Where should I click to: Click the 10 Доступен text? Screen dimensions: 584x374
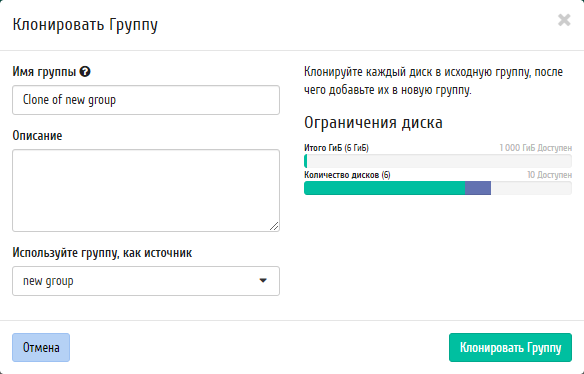(x=549, y=175)
